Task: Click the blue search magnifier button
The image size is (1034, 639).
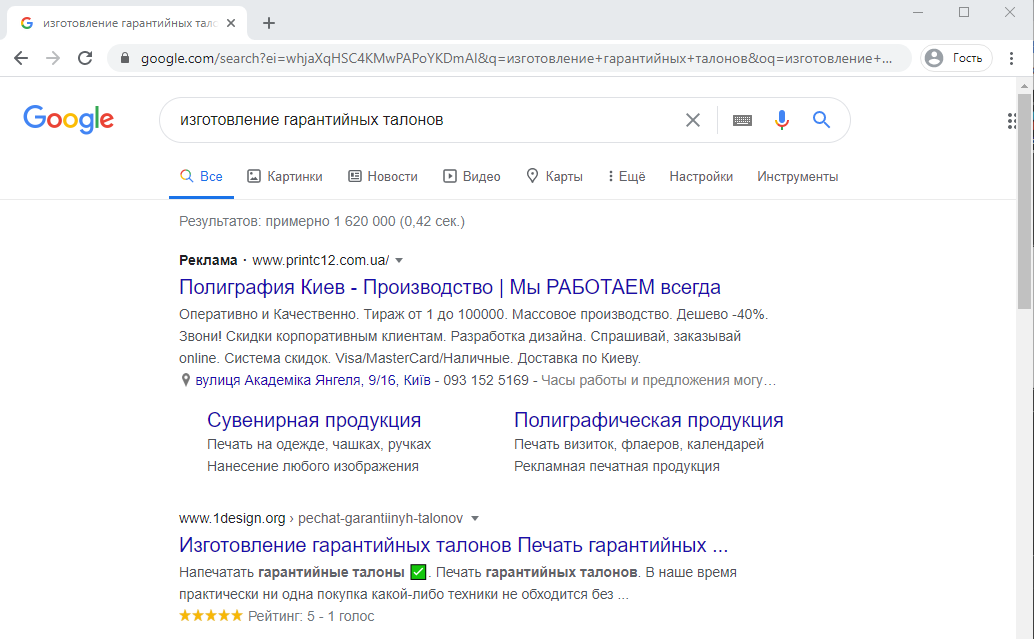Action: 821,119
